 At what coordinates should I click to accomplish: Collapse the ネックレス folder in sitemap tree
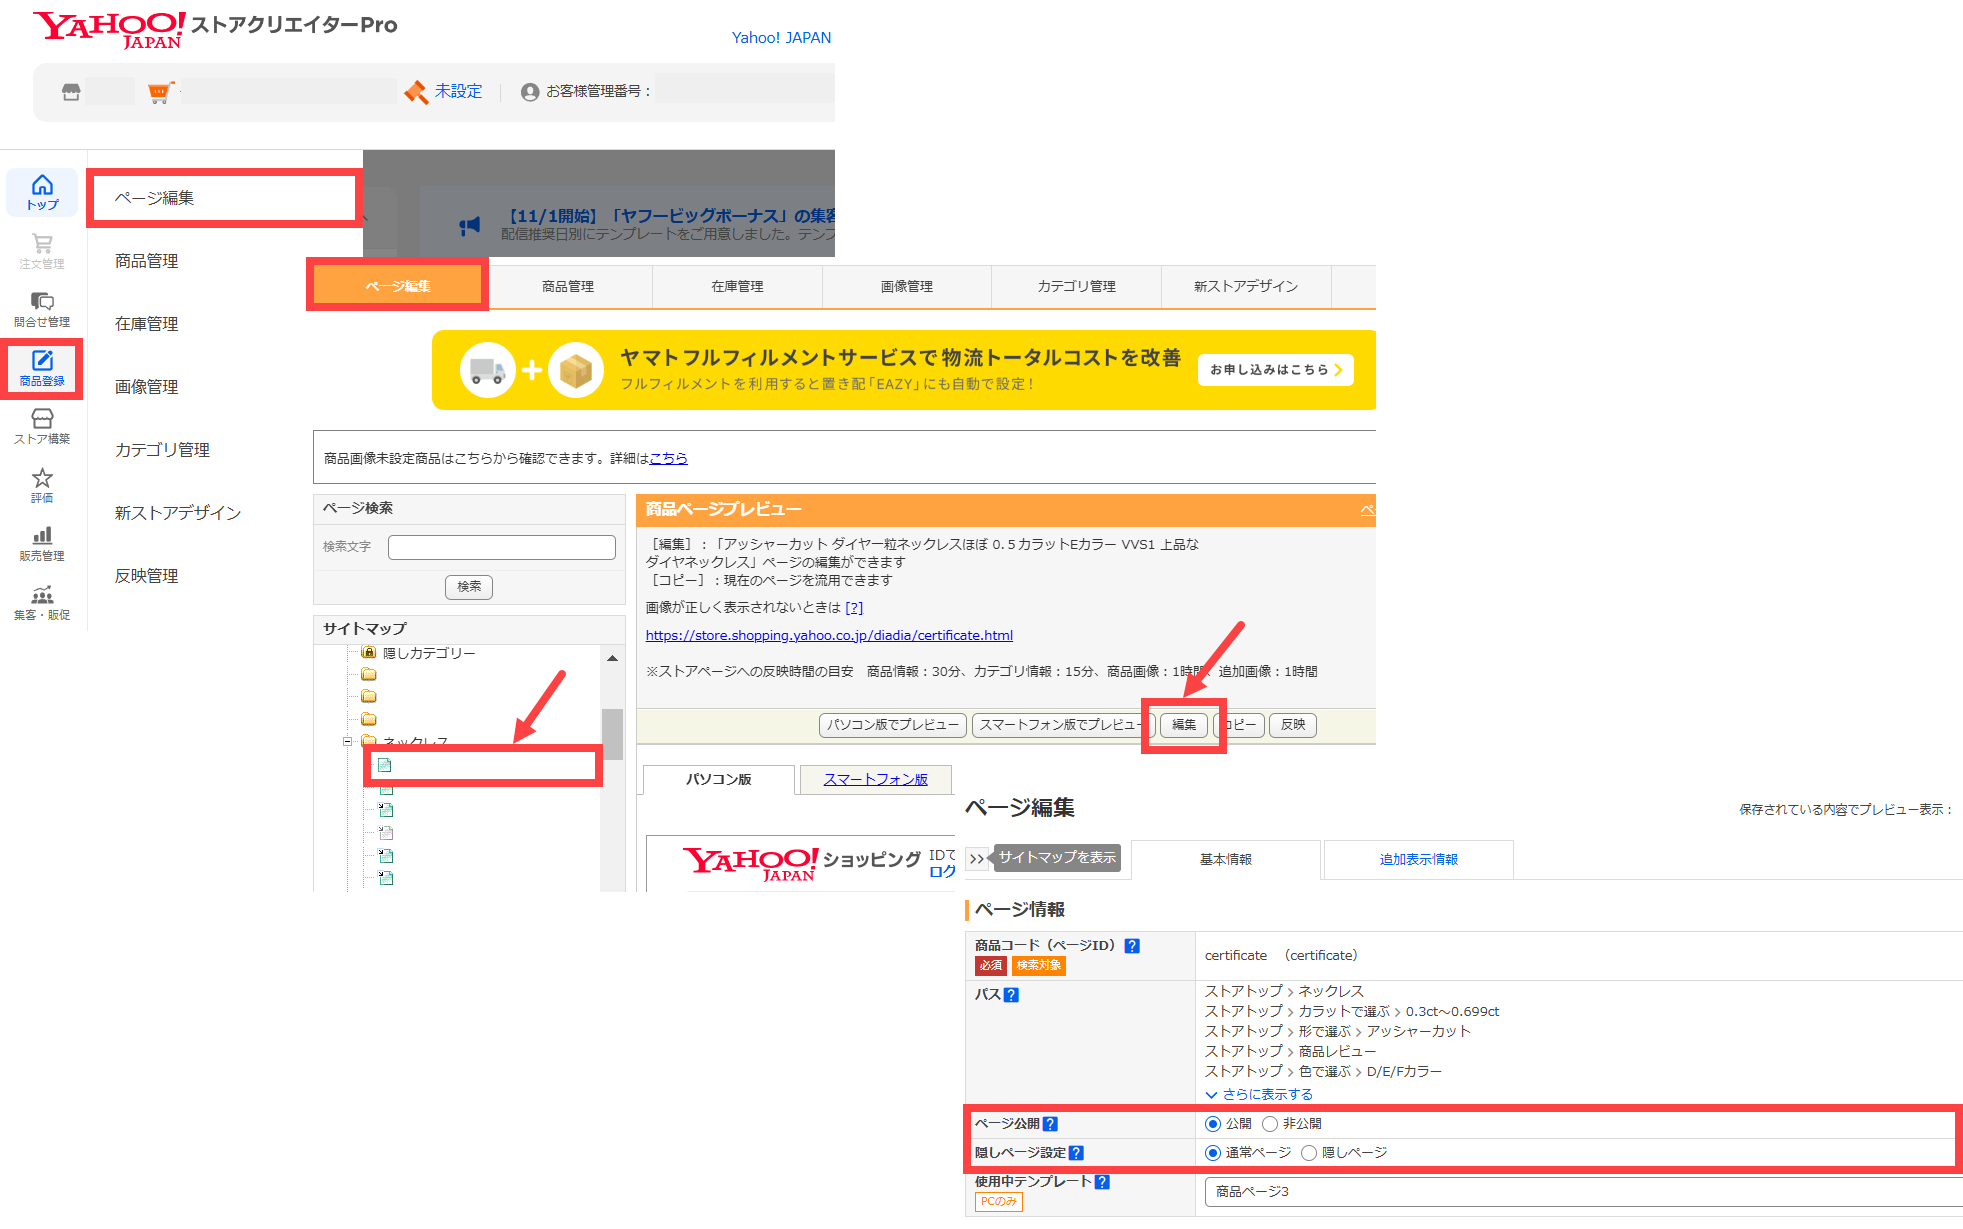[348, 741]
